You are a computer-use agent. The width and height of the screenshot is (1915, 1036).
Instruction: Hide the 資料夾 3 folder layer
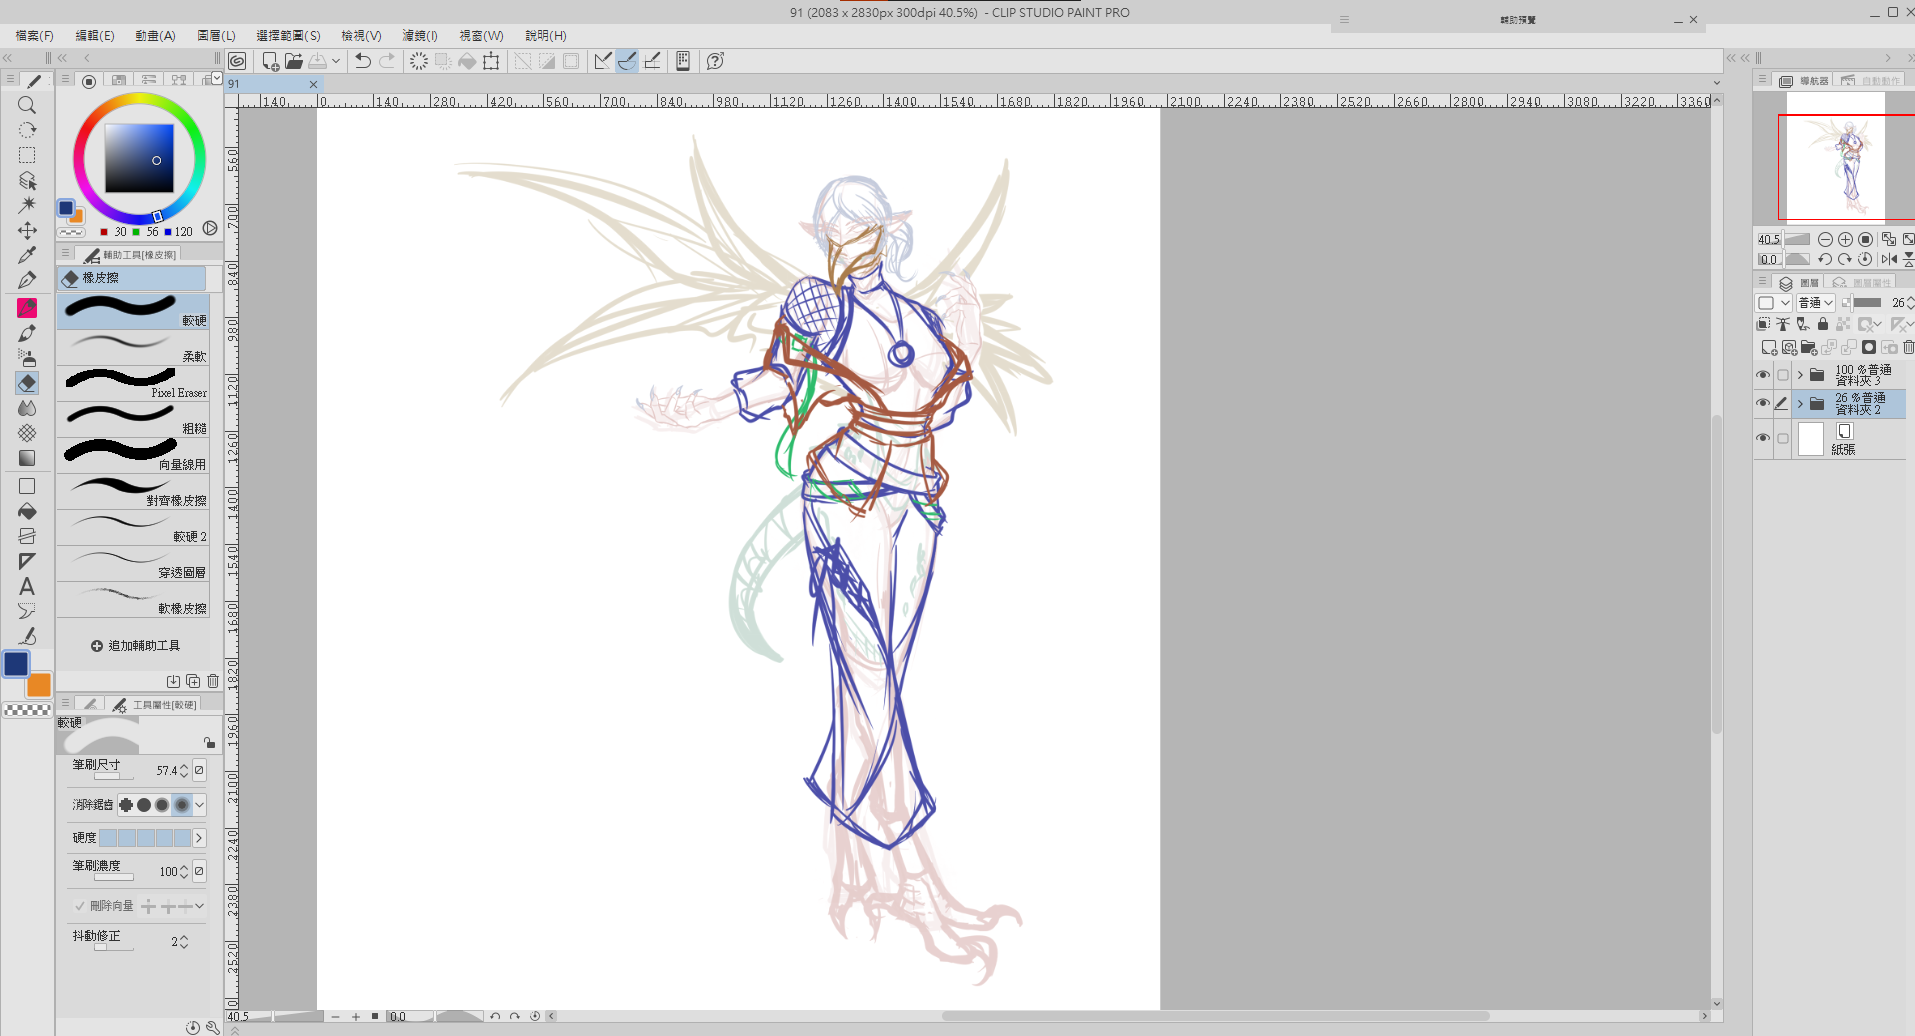tap(1763, 375)
